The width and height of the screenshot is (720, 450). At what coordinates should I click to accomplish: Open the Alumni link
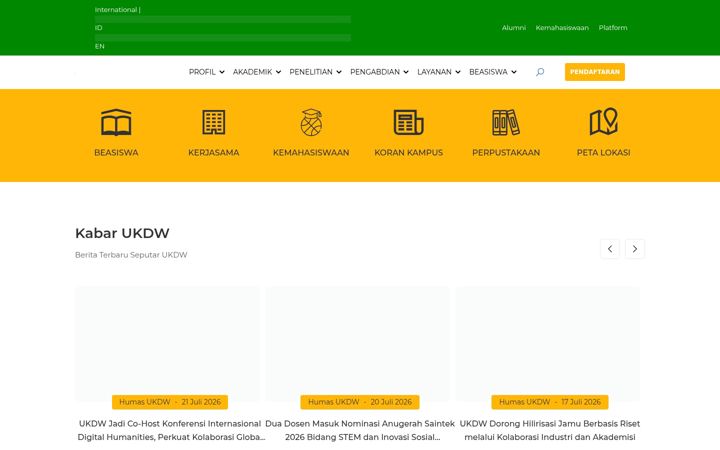pyautogui.click(x=513, y=28)
